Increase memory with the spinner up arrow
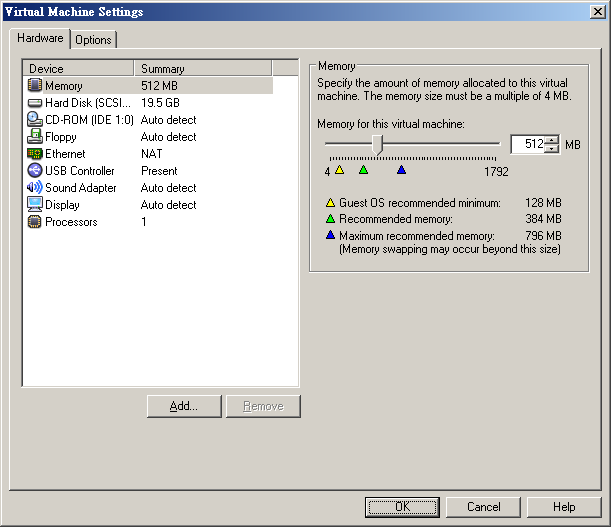The image size is (611, 527). [x=552, y=140]
